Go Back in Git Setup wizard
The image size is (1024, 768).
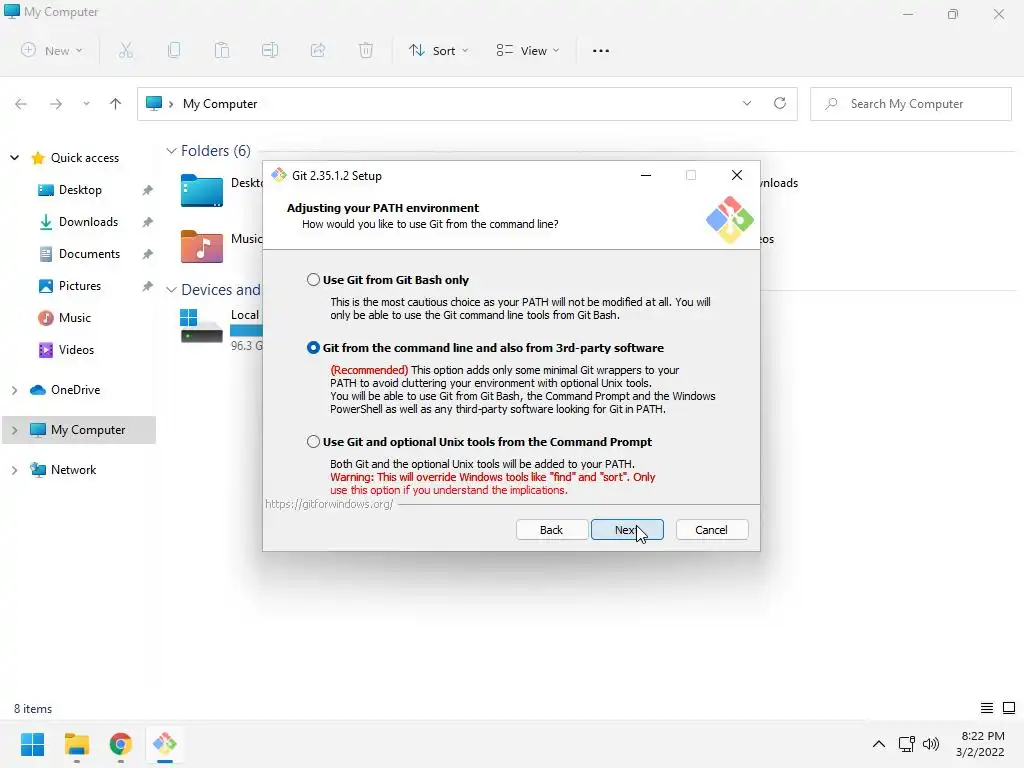tap(552, 530)
